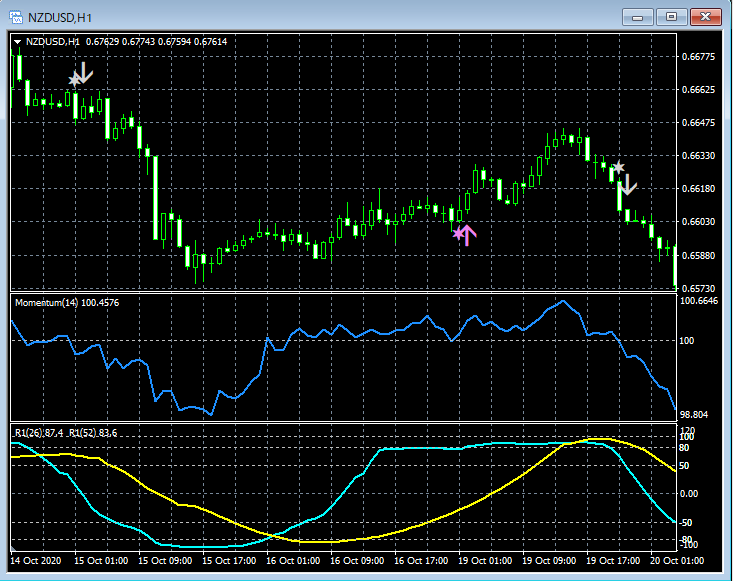Open the triangle menu before NZDUSD,H1 chart label

[x=18, y=41]
